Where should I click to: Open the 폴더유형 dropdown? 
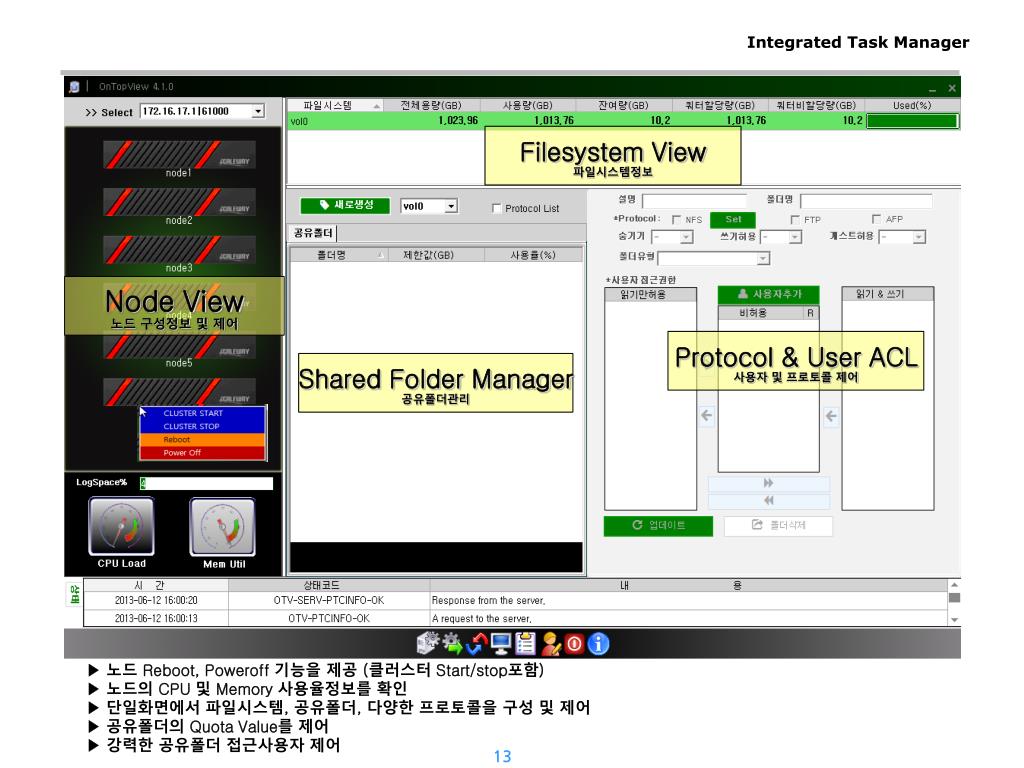coord(763,259)
